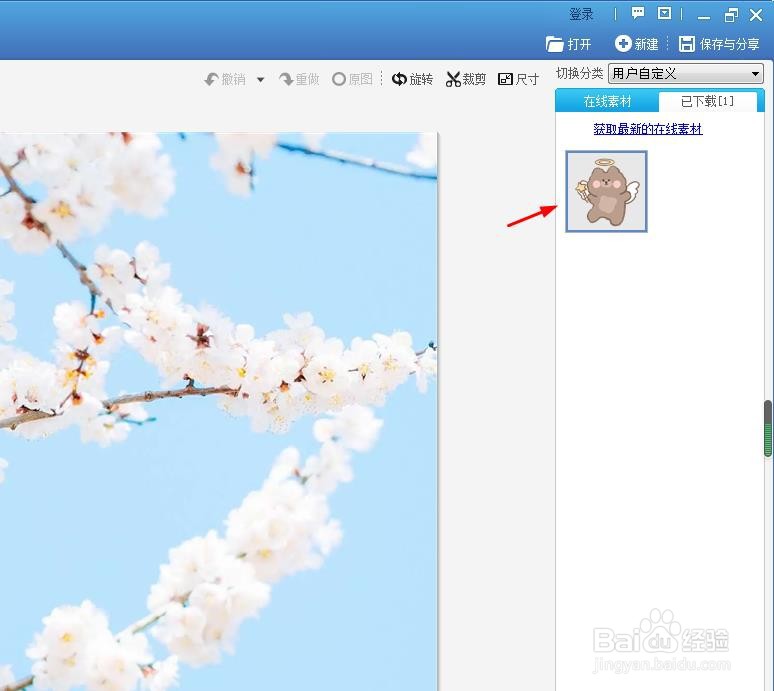Image resolution: width=774 pixels, height=691 pixels.
Task: Click 获取最新的在线素材 link
Action: click(x=648, y=129)
